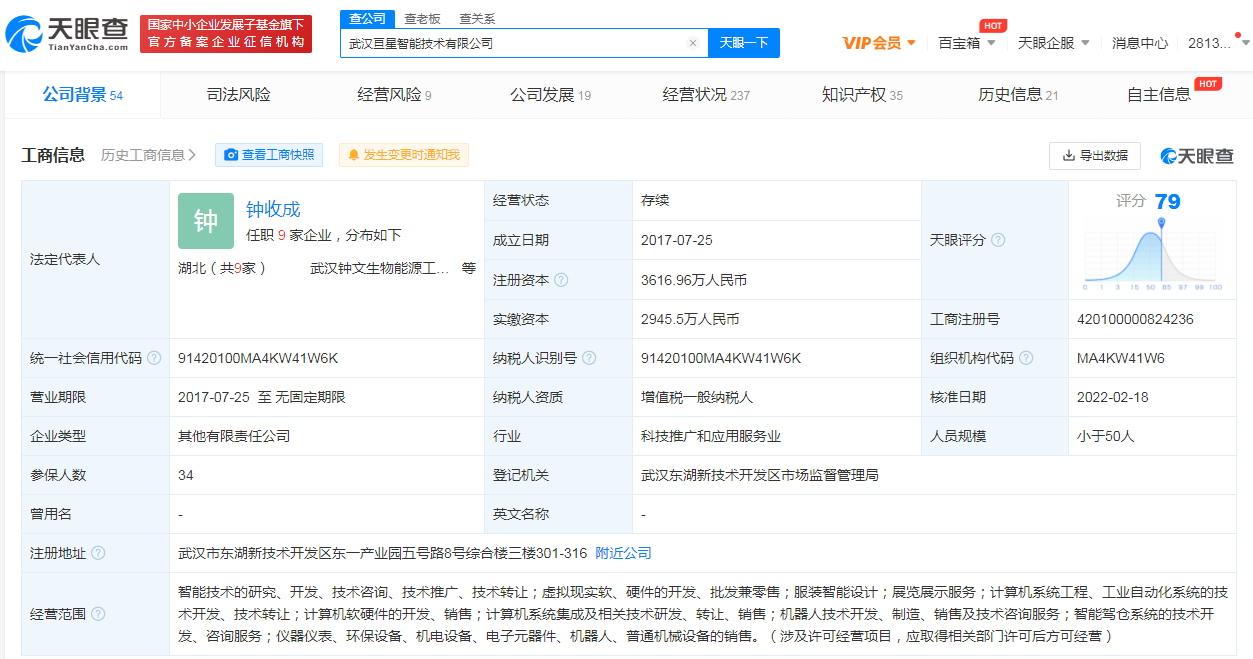Click the help icon beside 组织机构代码
The image size is (1253, 659).
(1026, 358)
